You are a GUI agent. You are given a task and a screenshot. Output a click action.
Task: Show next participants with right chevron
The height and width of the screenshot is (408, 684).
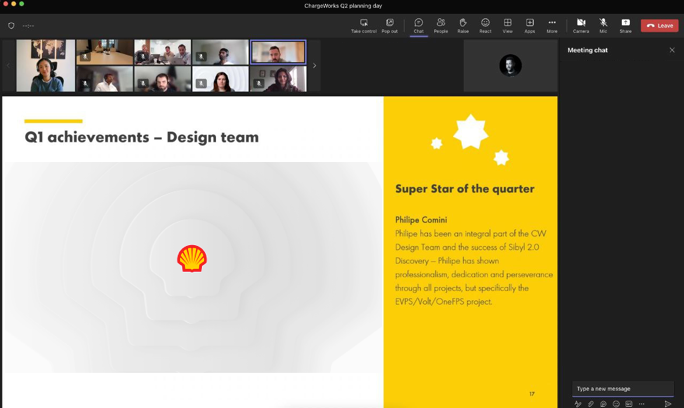tap(314, 66)
